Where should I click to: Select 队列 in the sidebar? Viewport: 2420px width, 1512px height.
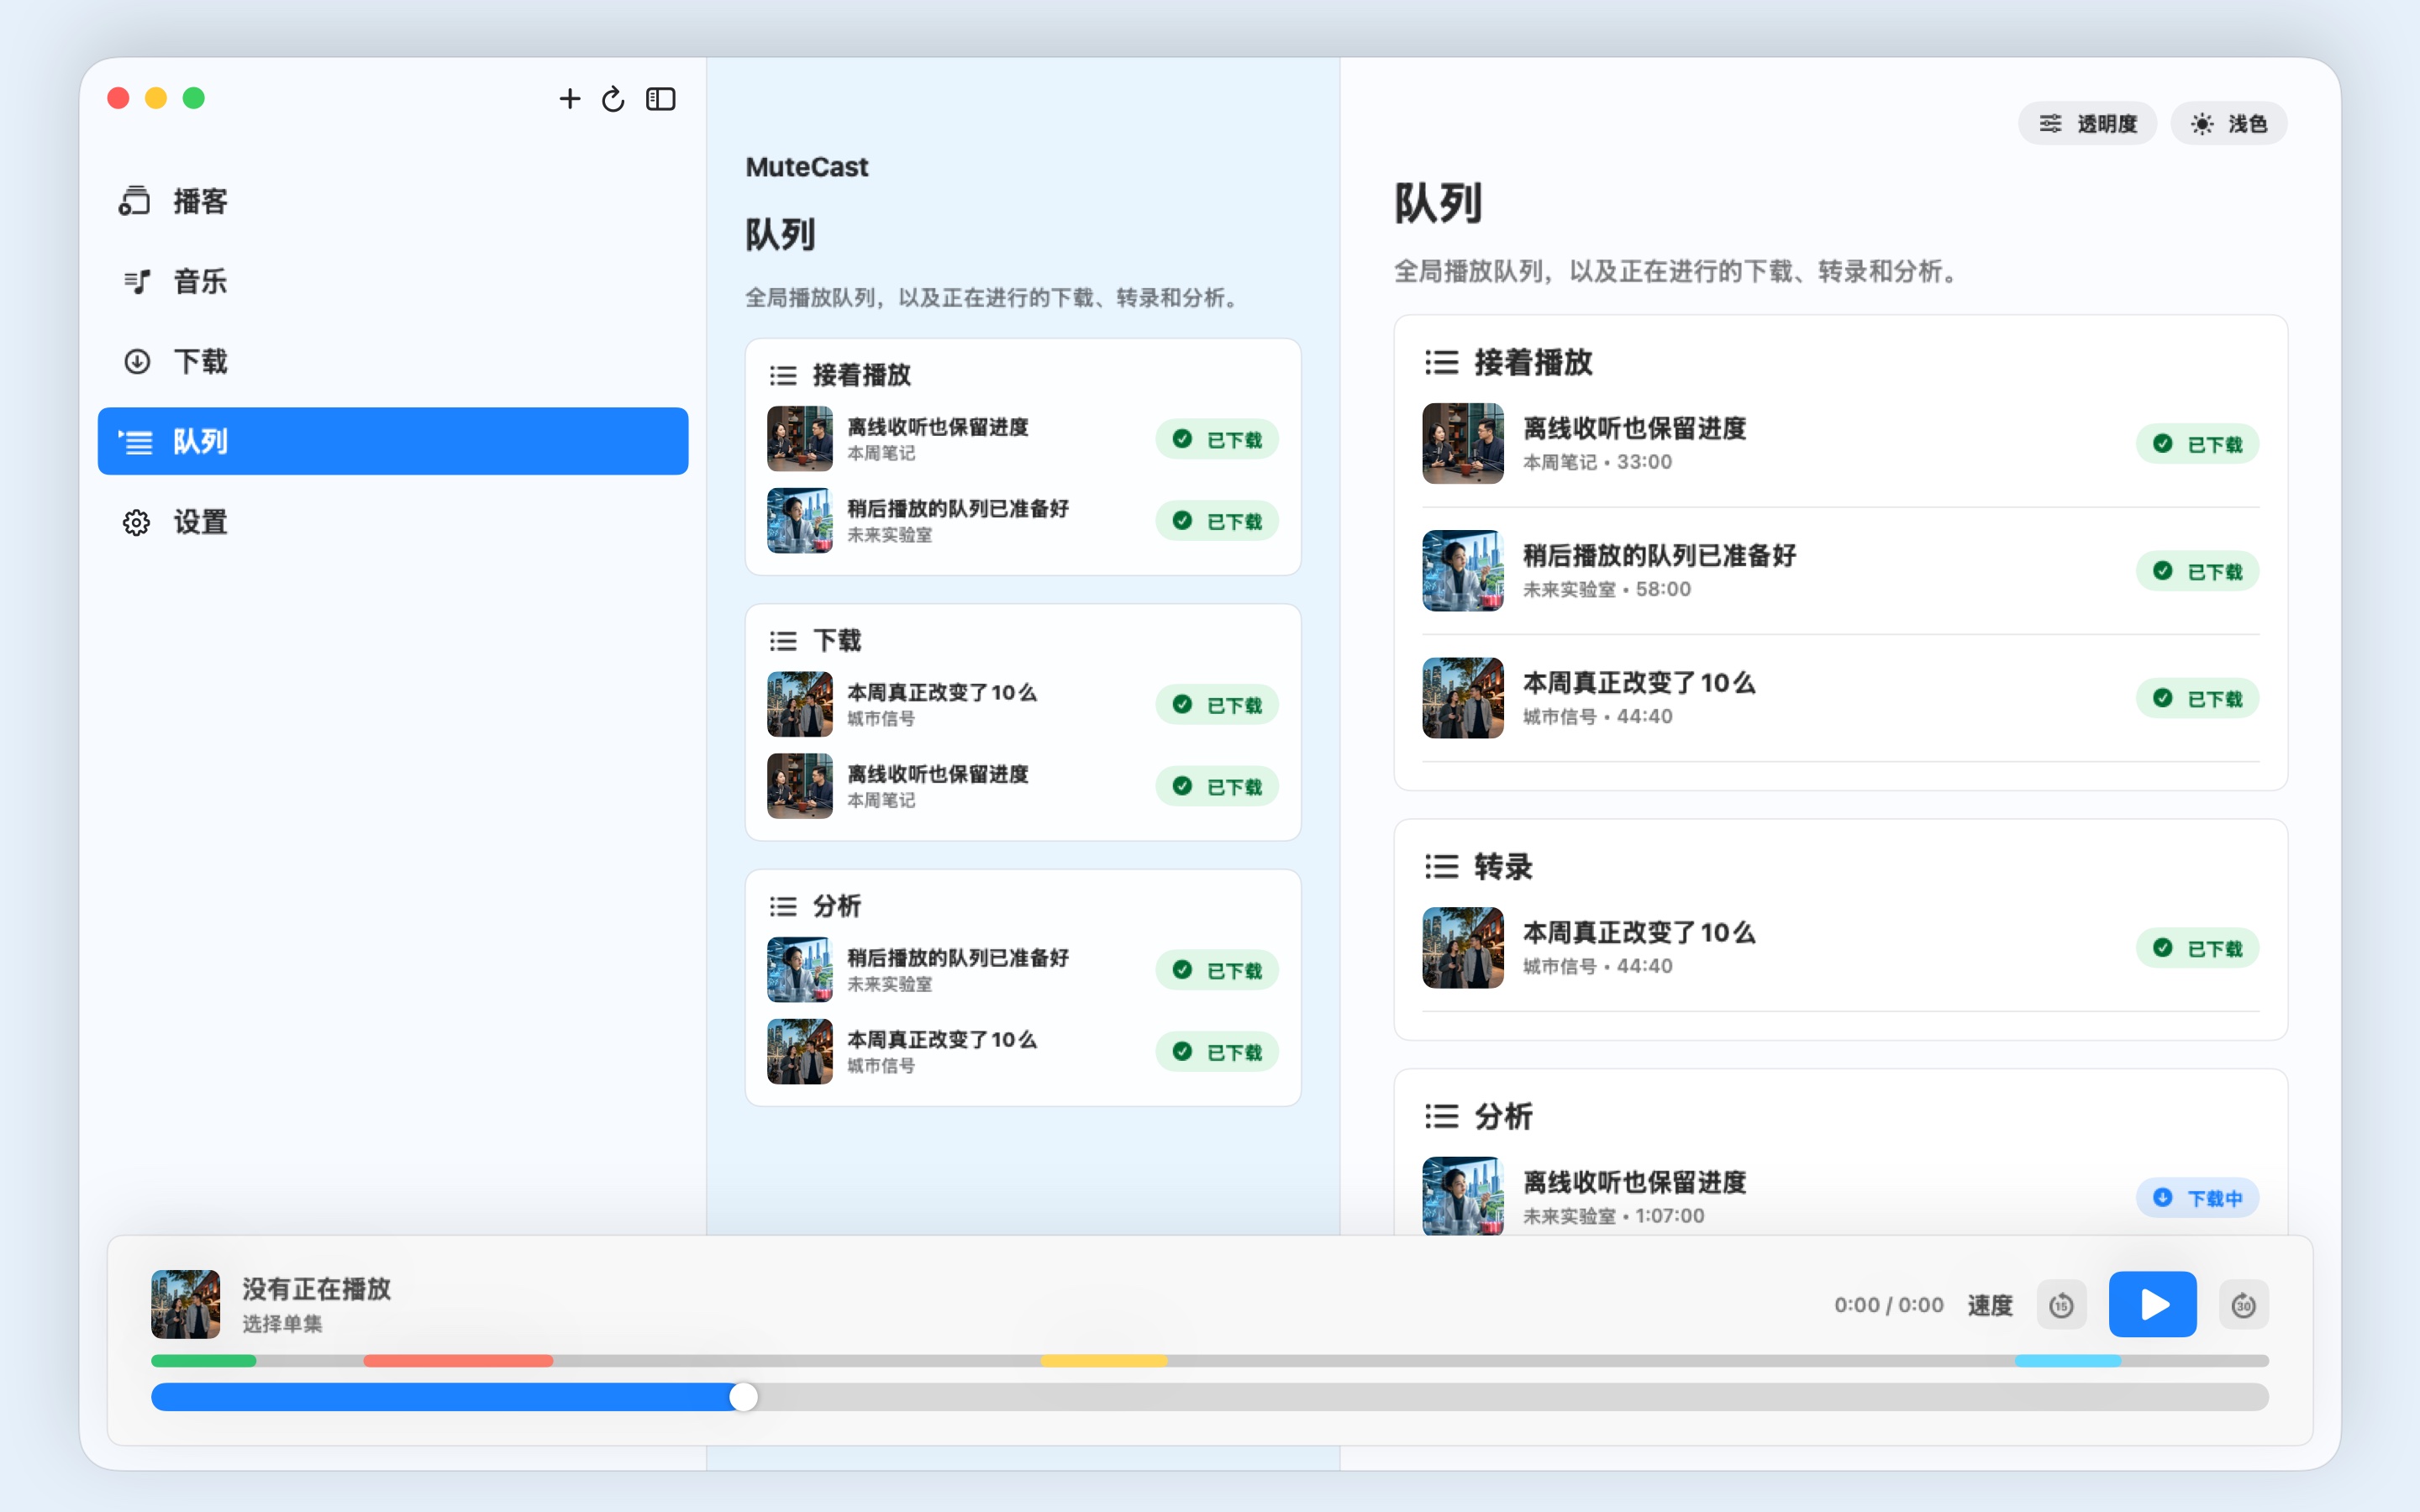(x=393, y=441)
